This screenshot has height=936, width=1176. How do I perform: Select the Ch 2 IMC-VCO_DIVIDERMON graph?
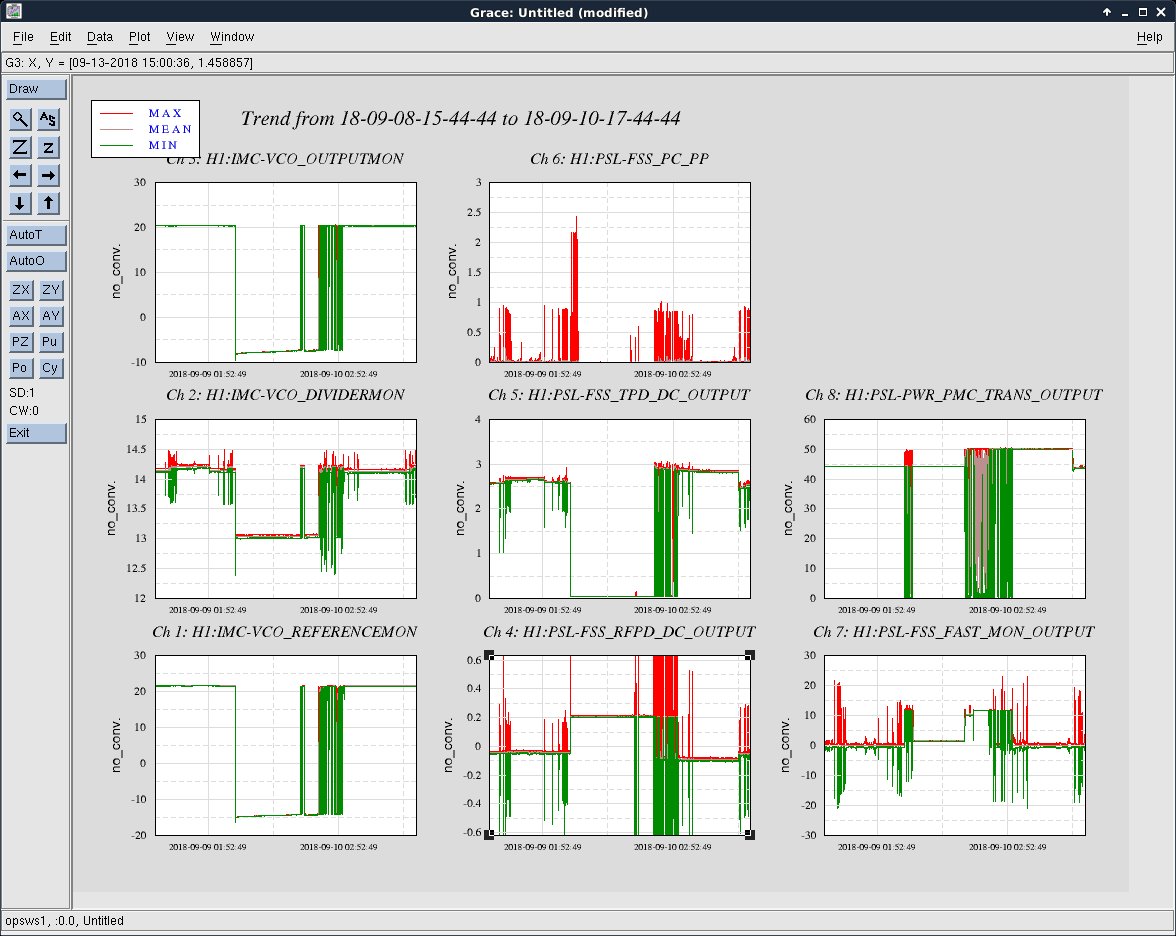click(x=286, y=508)
